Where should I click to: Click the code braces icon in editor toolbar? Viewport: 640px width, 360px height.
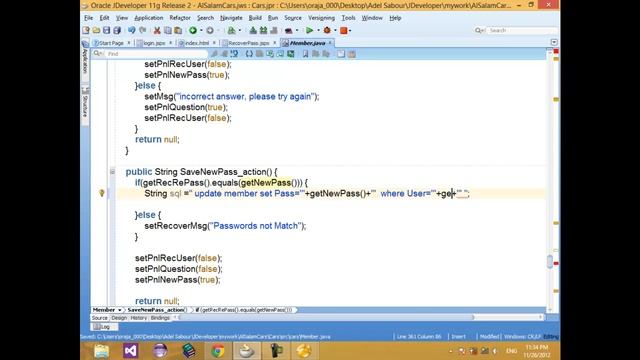(249, 54)
